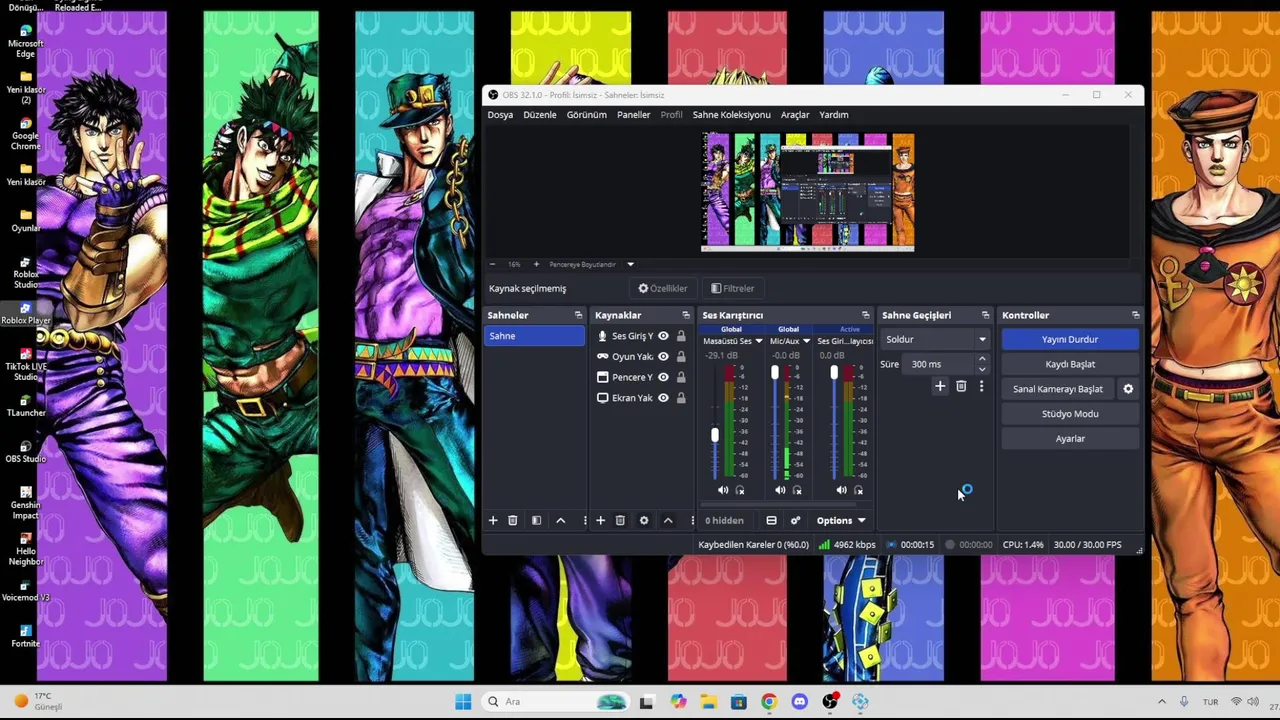Image resolution: width=1280 pixels, height=720 pixels.
Task: Pop out the Kaynaklar dock panel
Action: pos(686,315)
